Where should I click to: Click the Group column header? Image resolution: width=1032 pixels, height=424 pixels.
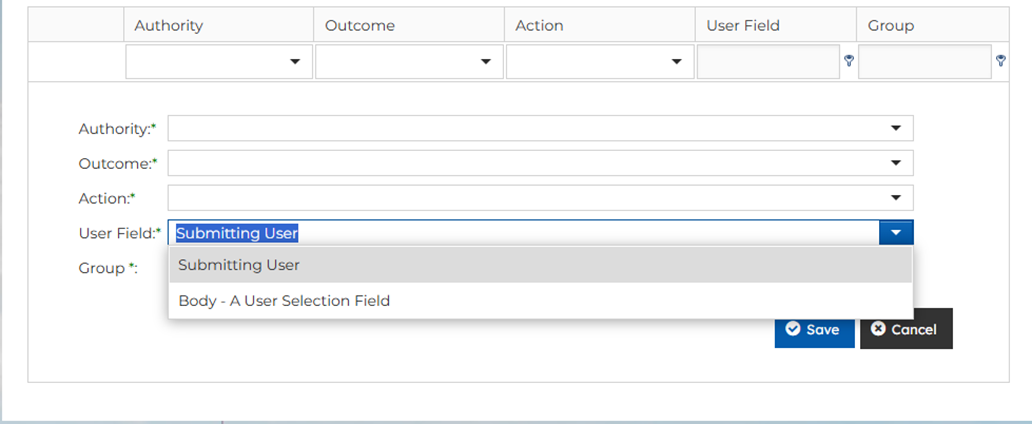tap(891, 25)
